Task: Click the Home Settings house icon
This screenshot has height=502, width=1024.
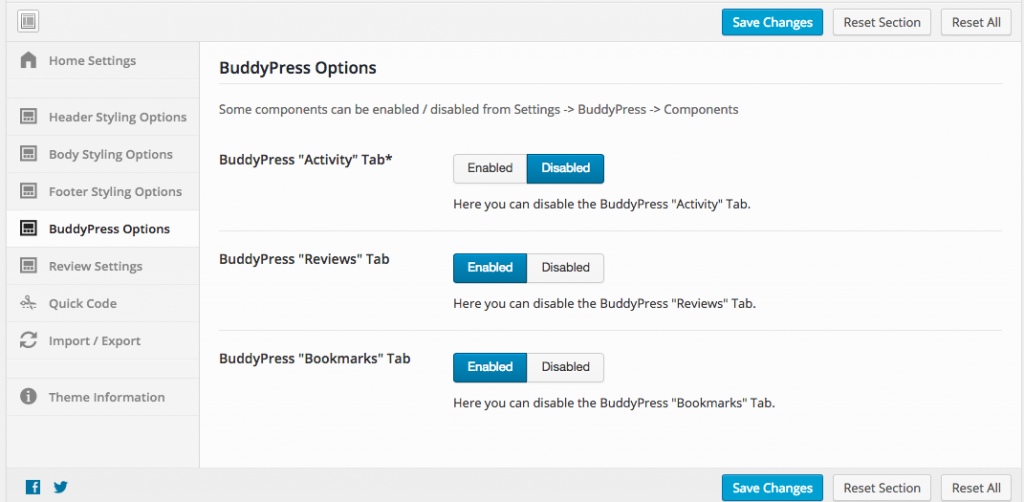Action: pos(28,61)
